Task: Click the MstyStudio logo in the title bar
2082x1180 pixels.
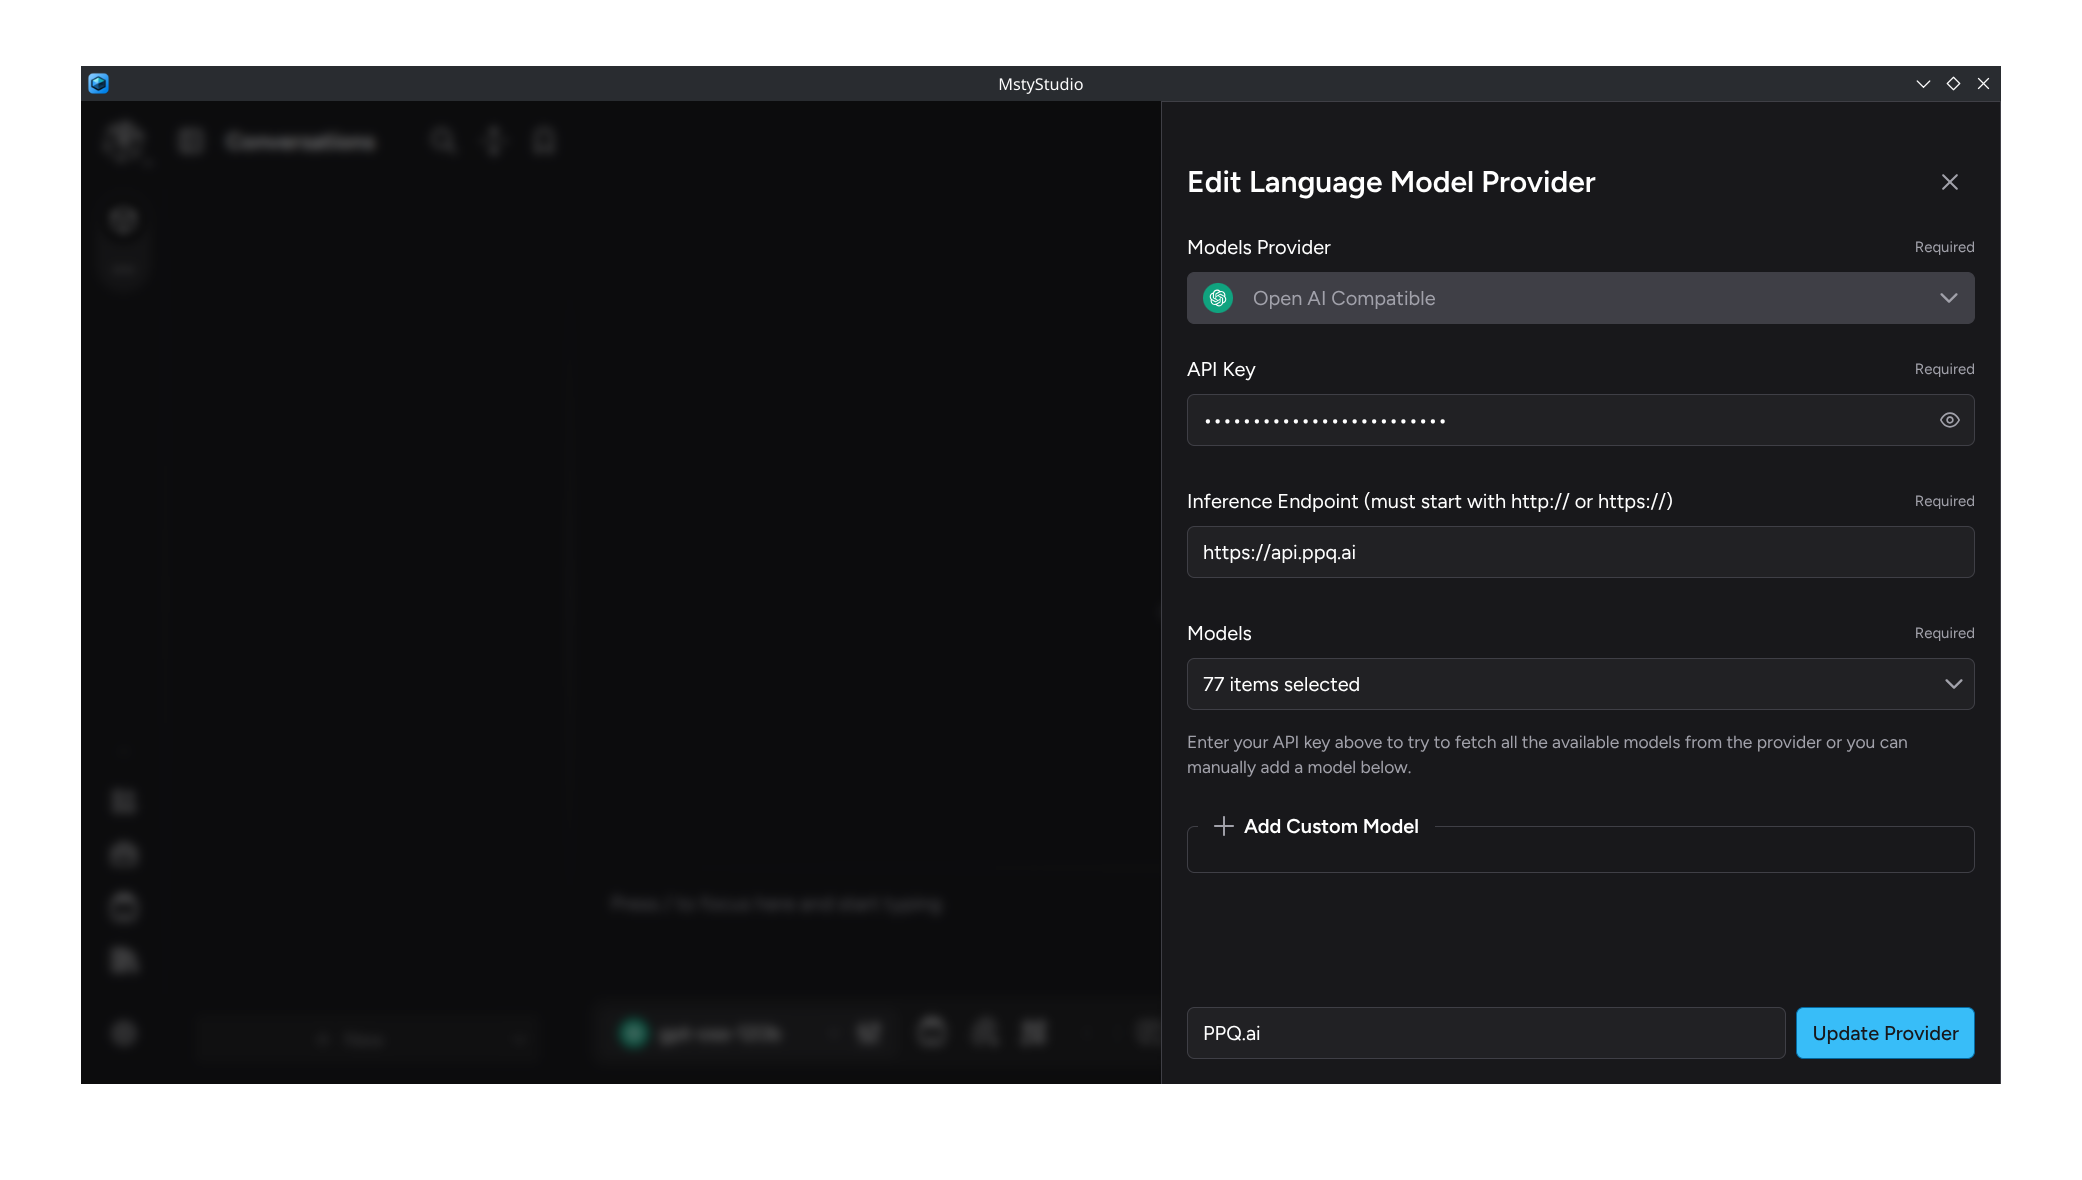Action: point(99,84)
